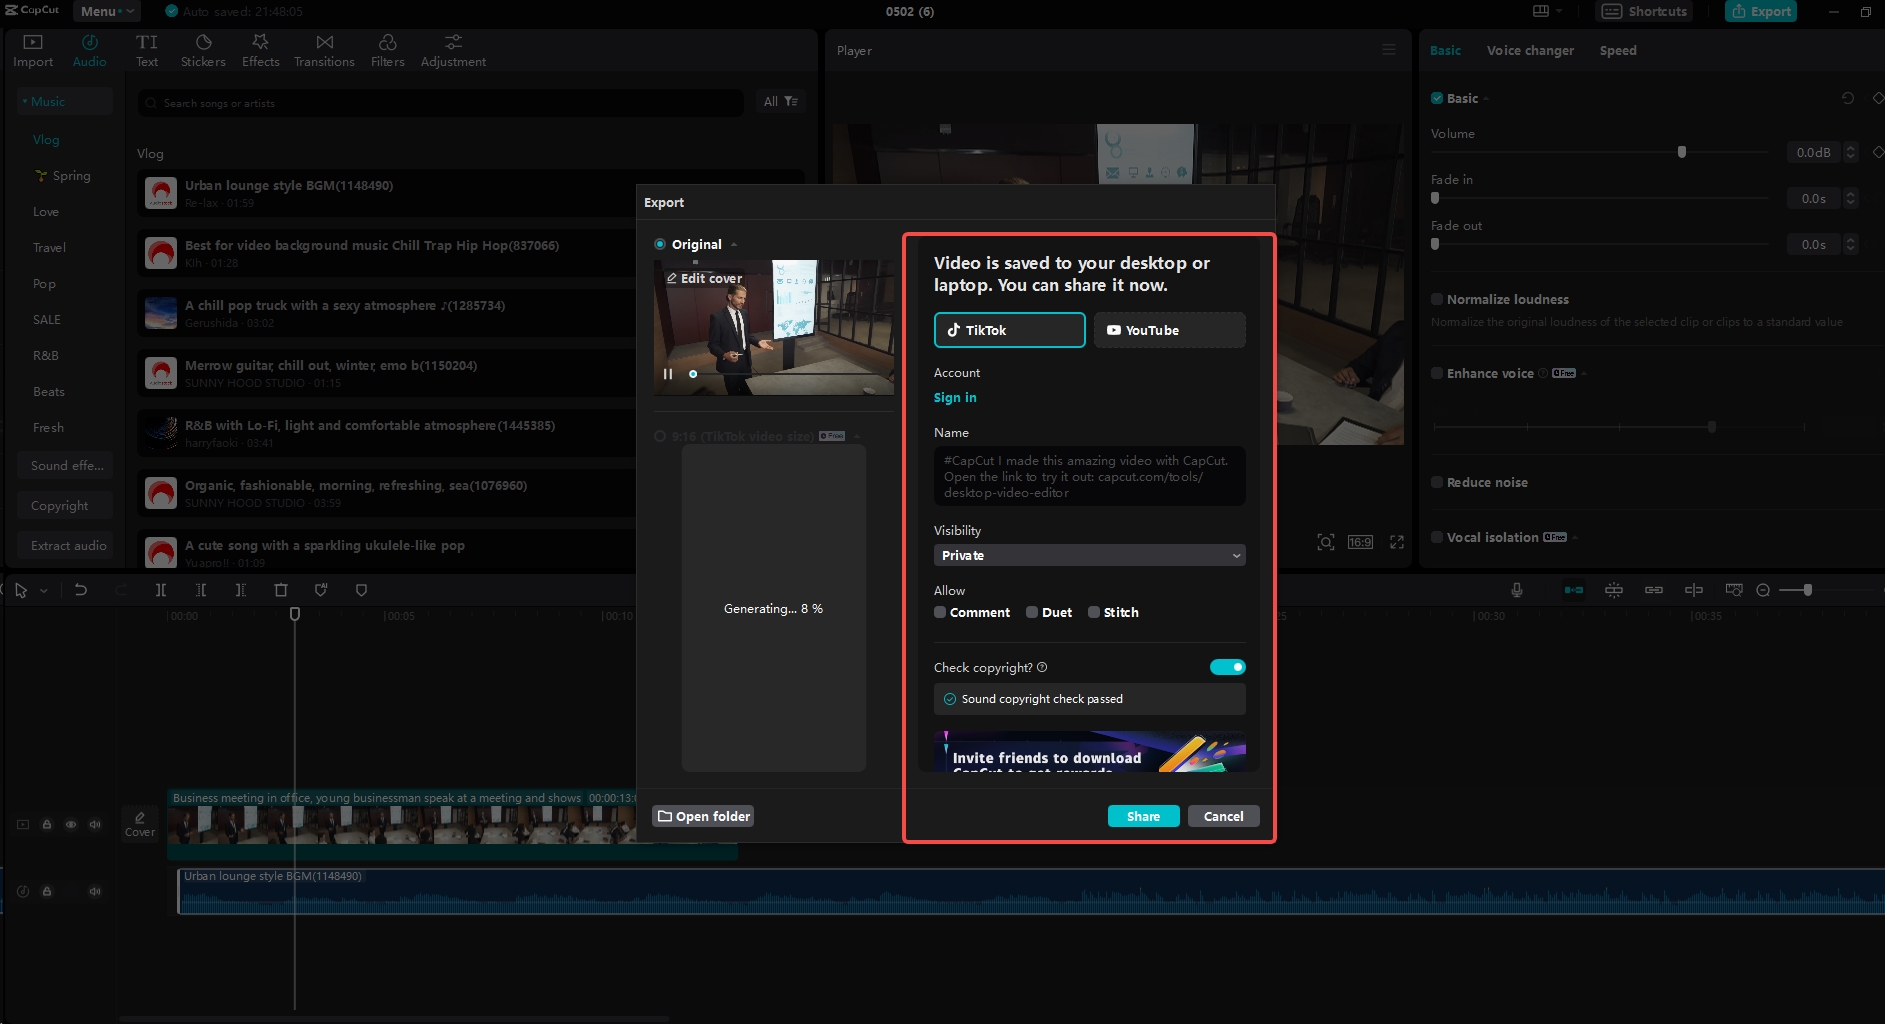Enable the Stitch checkbox under Allow

click(1095, 612)
